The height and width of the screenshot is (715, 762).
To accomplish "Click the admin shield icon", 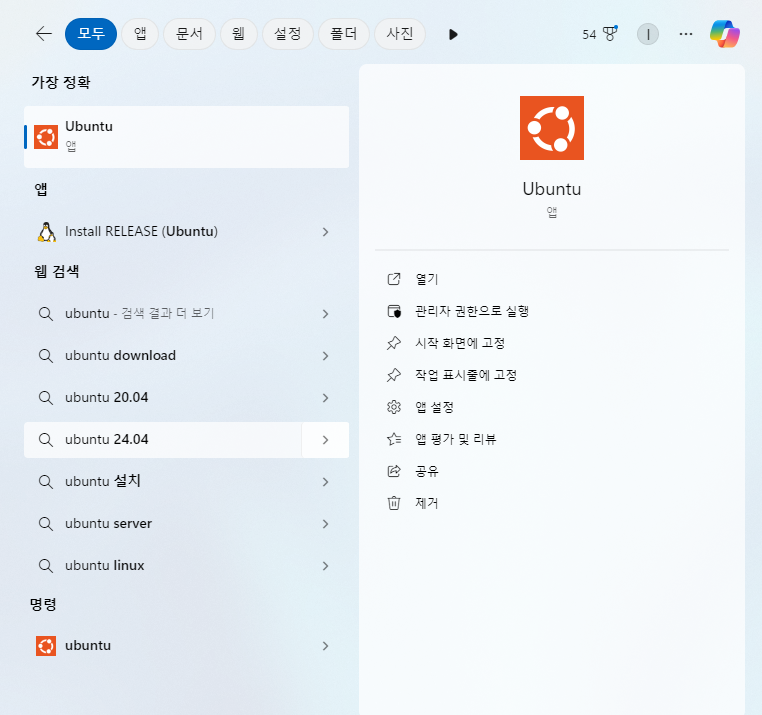I will point(394,311).
